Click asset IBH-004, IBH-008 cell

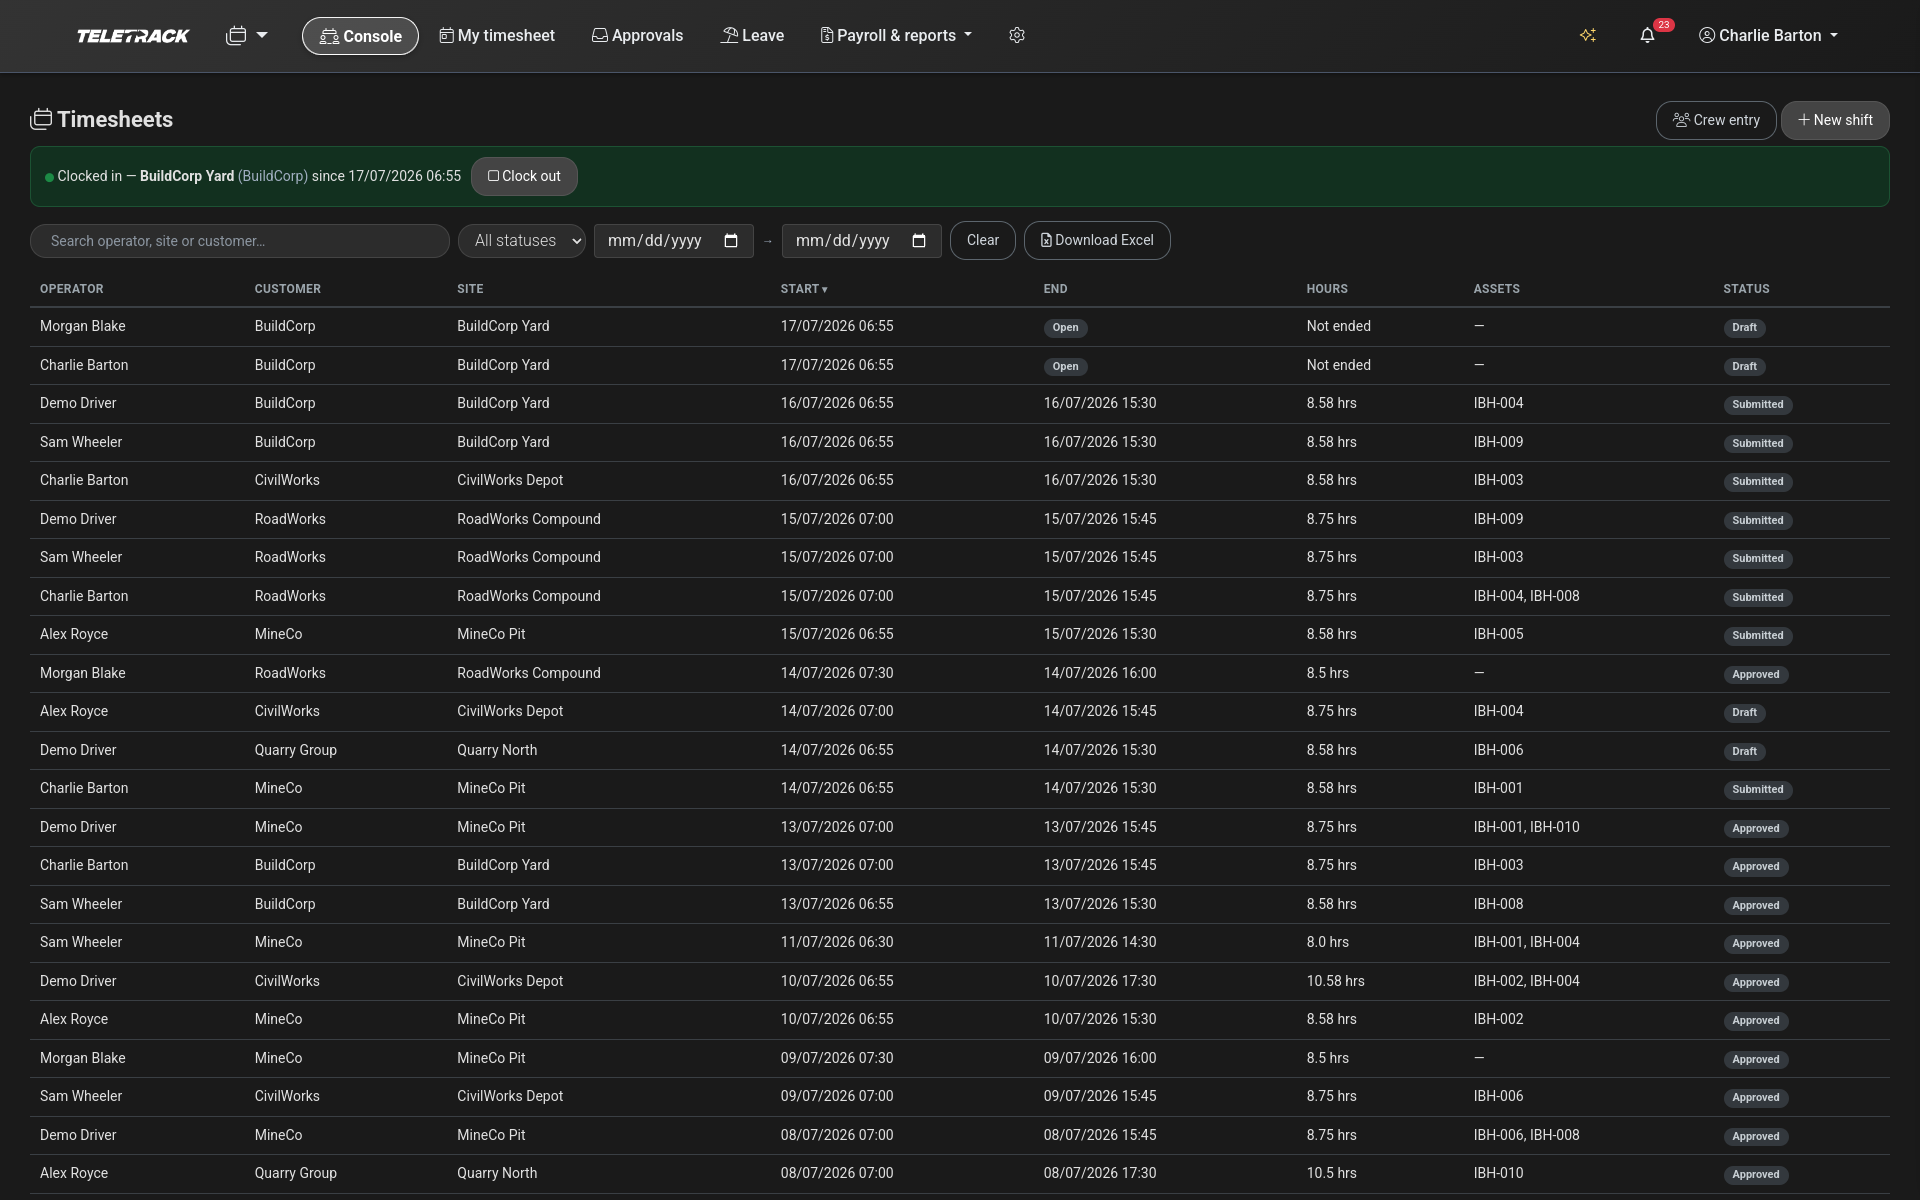click(1526, 596)
